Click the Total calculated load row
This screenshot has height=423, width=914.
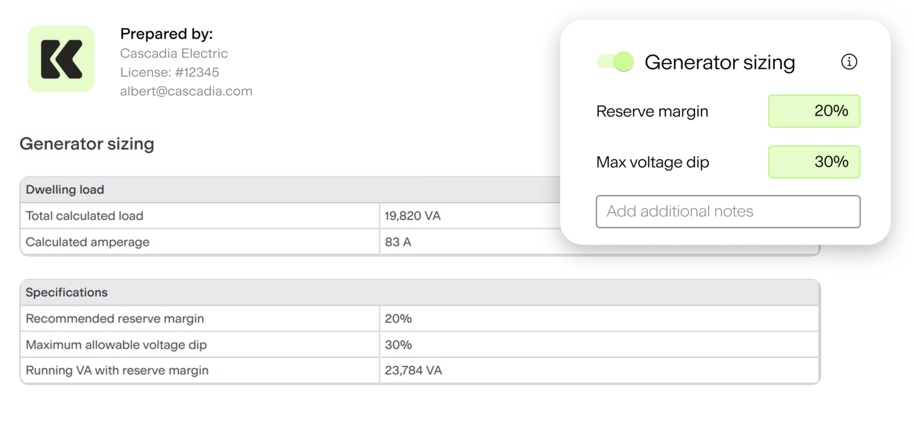click(420, 216)
